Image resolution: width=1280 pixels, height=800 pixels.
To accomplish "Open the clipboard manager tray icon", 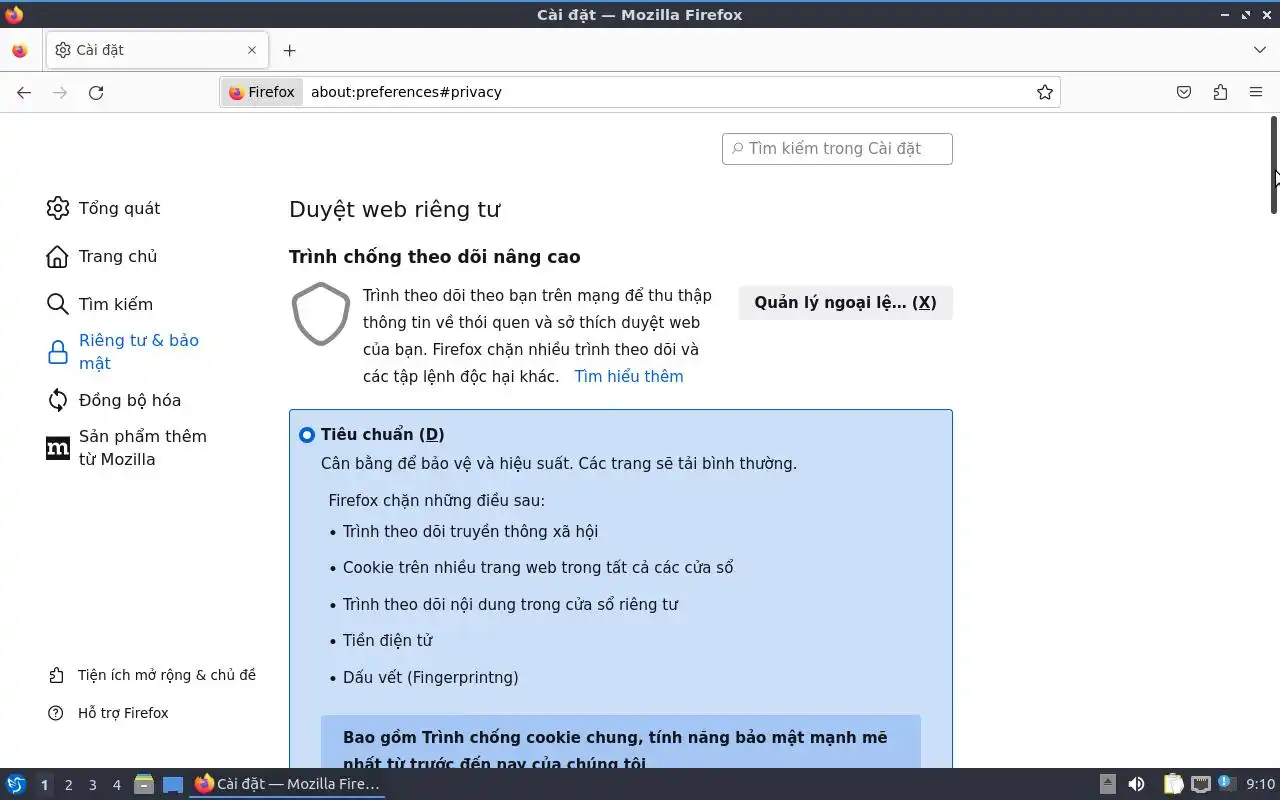I will click(x=1173, y=784).
